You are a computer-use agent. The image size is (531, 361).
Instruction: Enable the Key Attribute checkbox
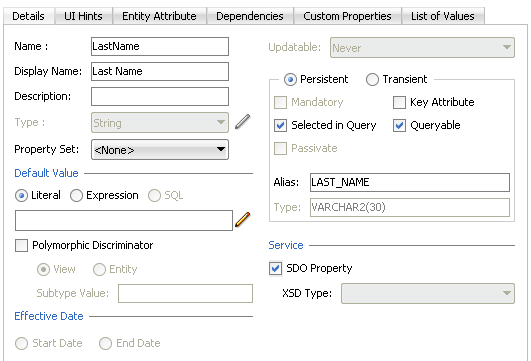(399, 102)
